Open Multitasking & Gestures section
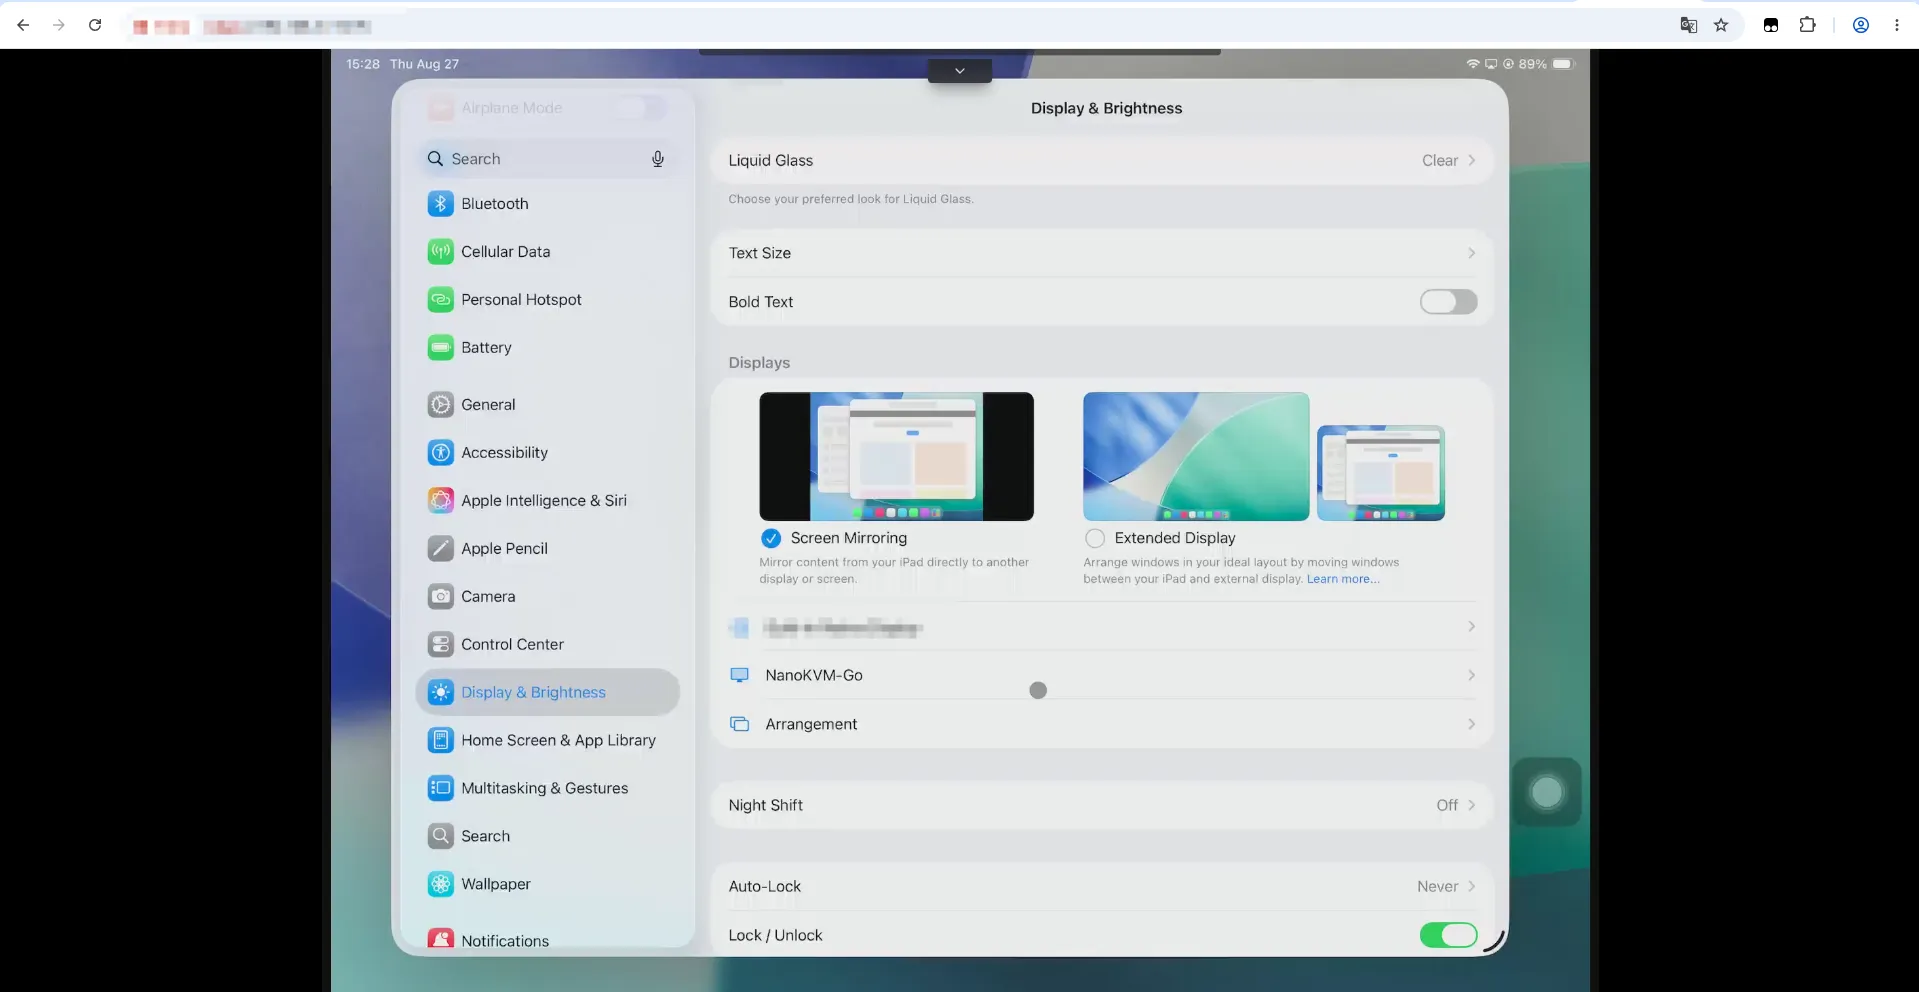1919x992 pixels. tap(548, 789)
